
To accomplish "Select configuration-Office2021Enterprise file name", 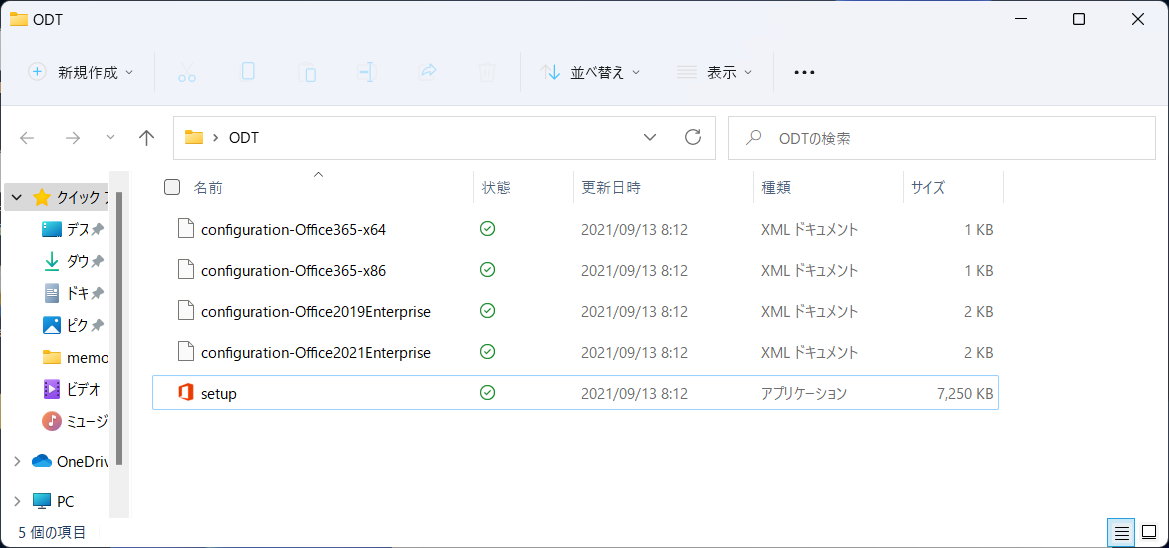I will [x=316, y=353].
